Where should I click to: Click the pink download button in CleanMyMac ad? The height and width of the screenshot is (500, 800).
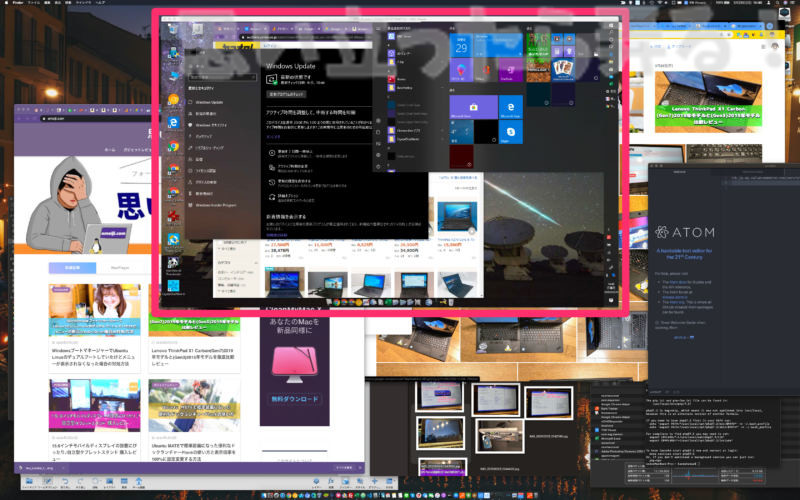pos(294,399)
